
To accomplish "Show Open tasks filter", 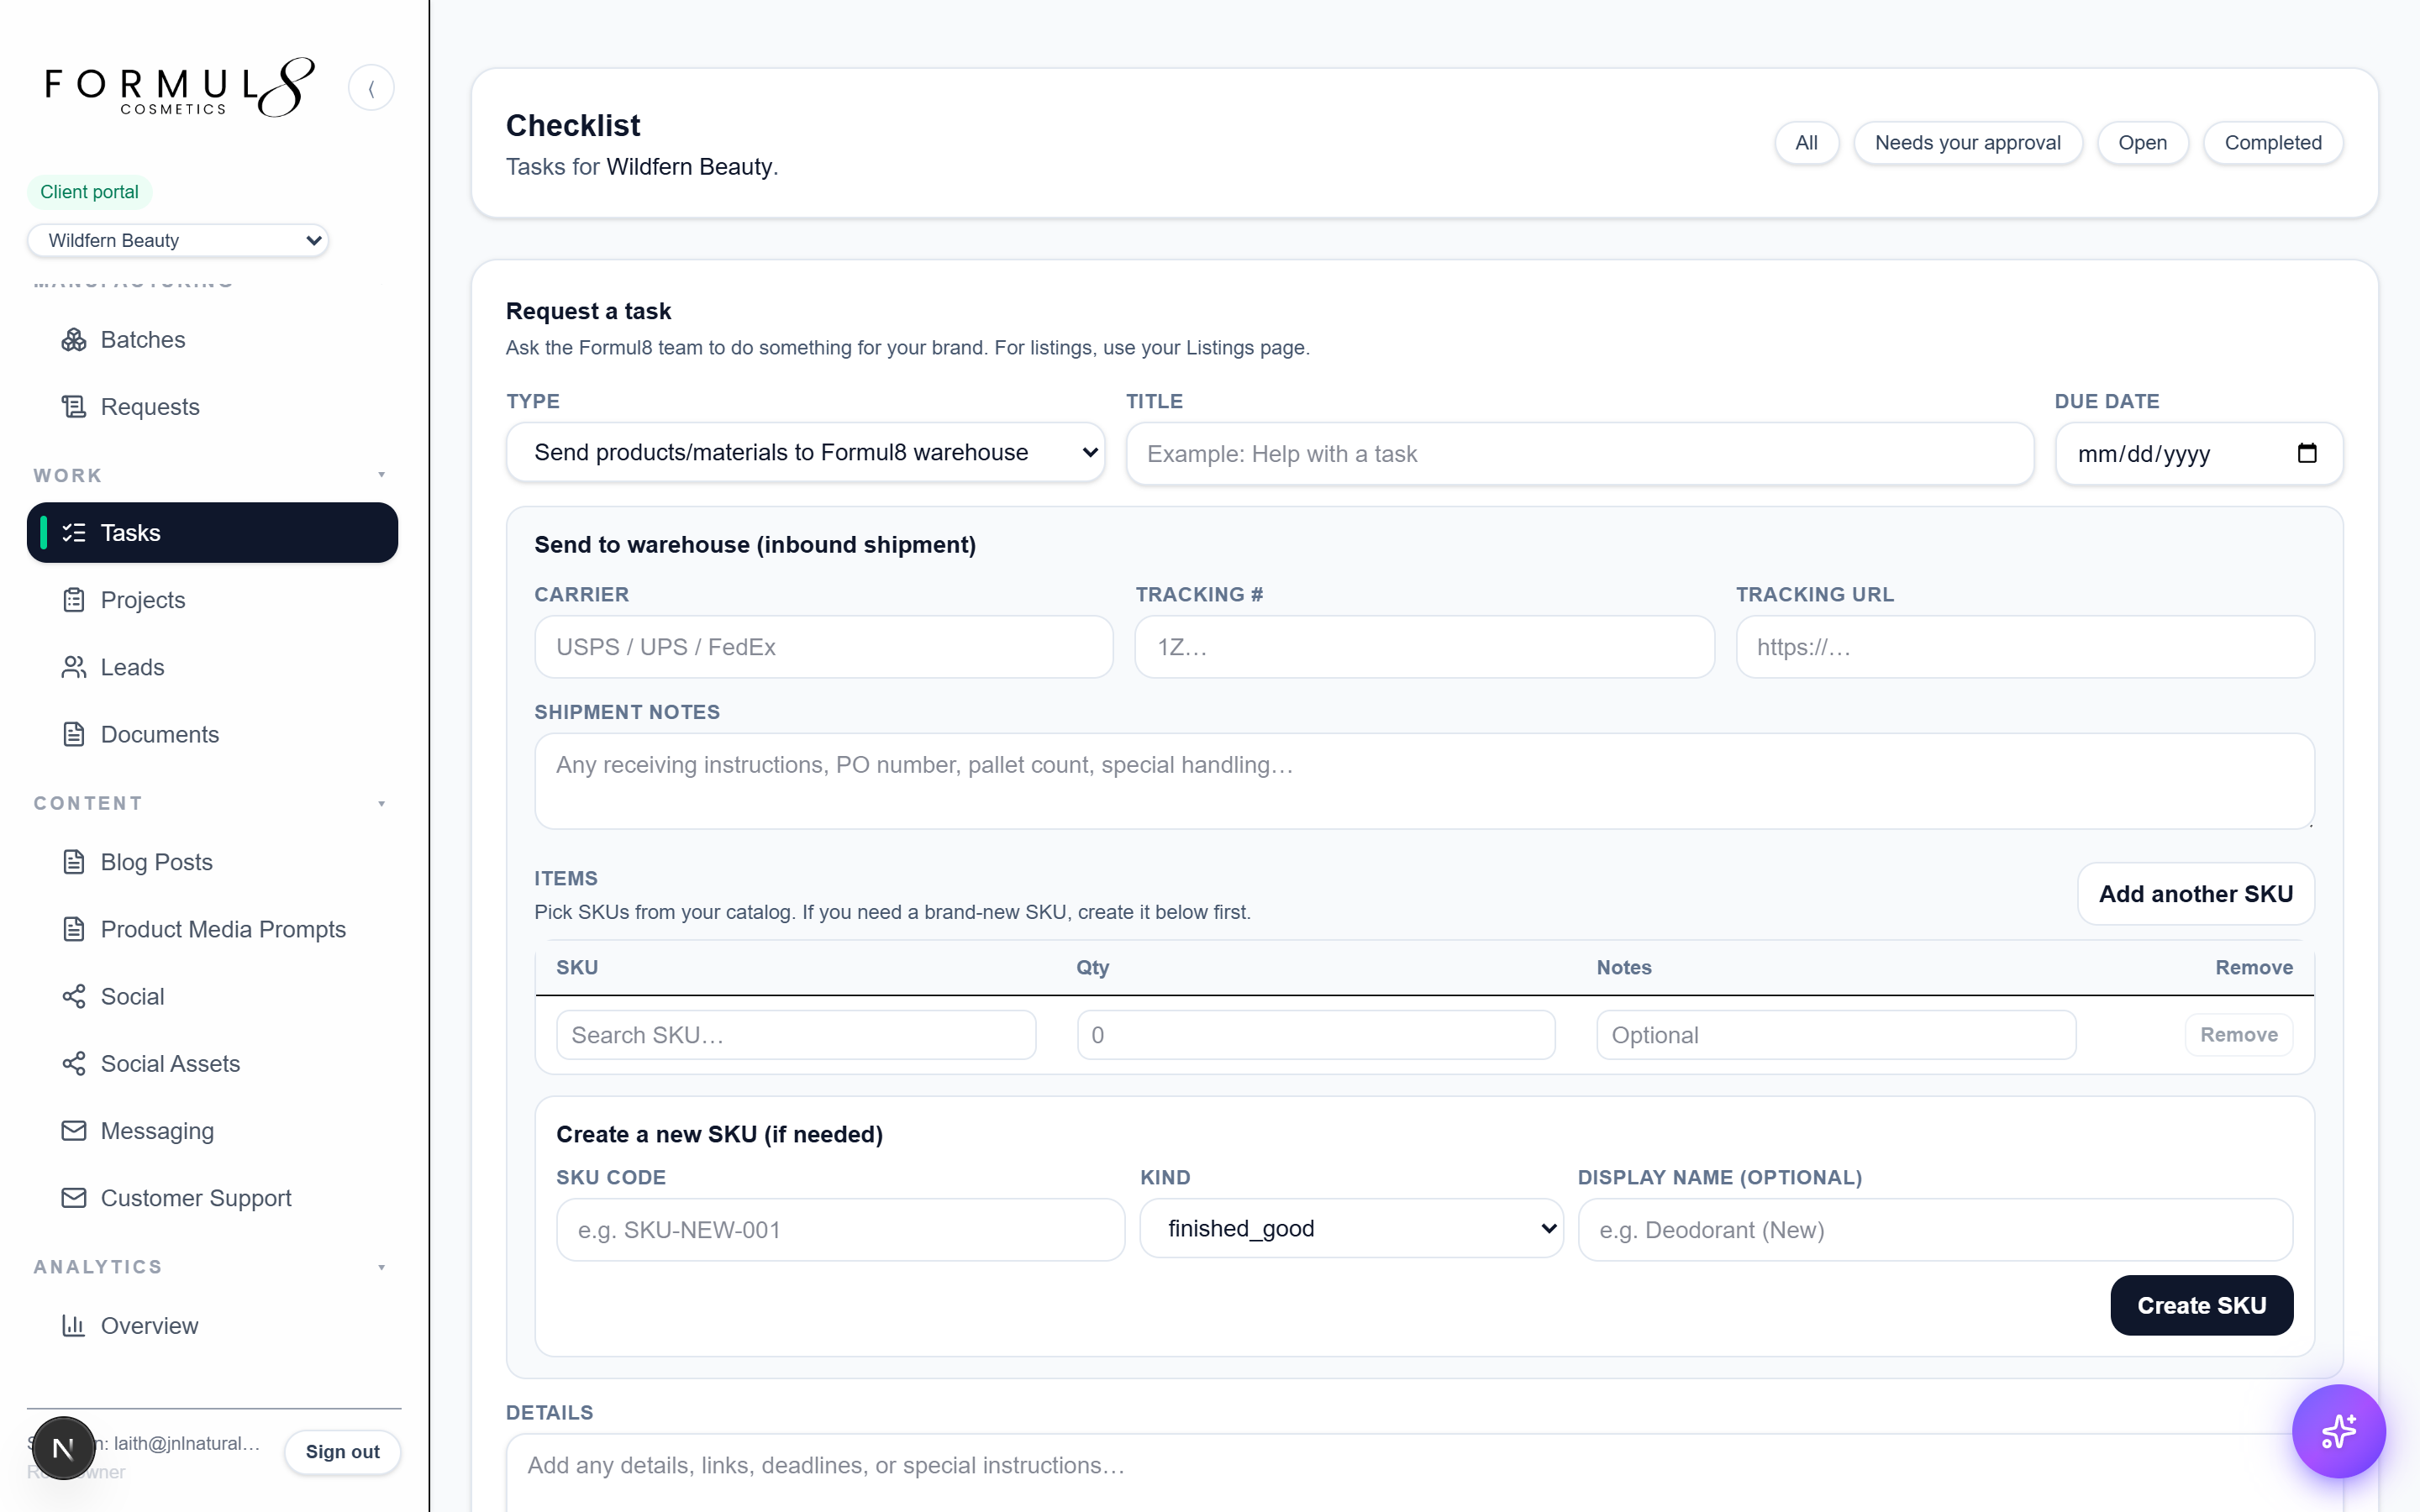I will [2142, 143].
